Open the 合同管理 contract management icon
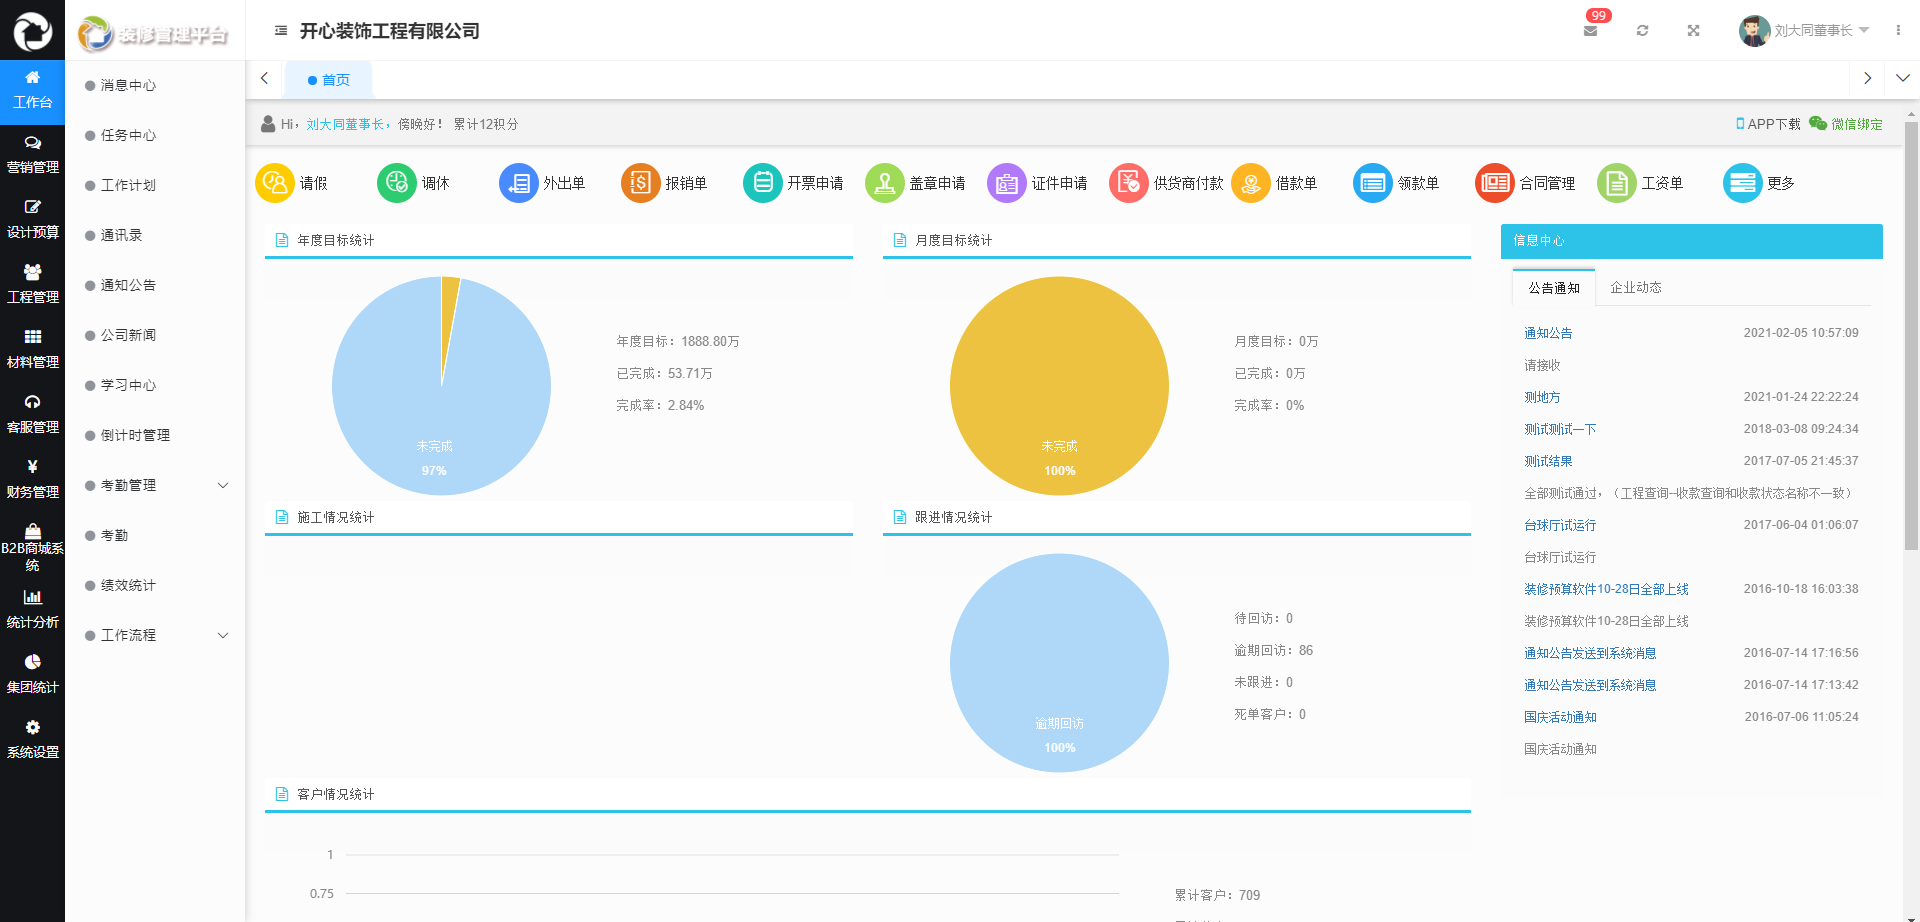The height and width of the screenshot is (922, 1920). point(1495,183)
